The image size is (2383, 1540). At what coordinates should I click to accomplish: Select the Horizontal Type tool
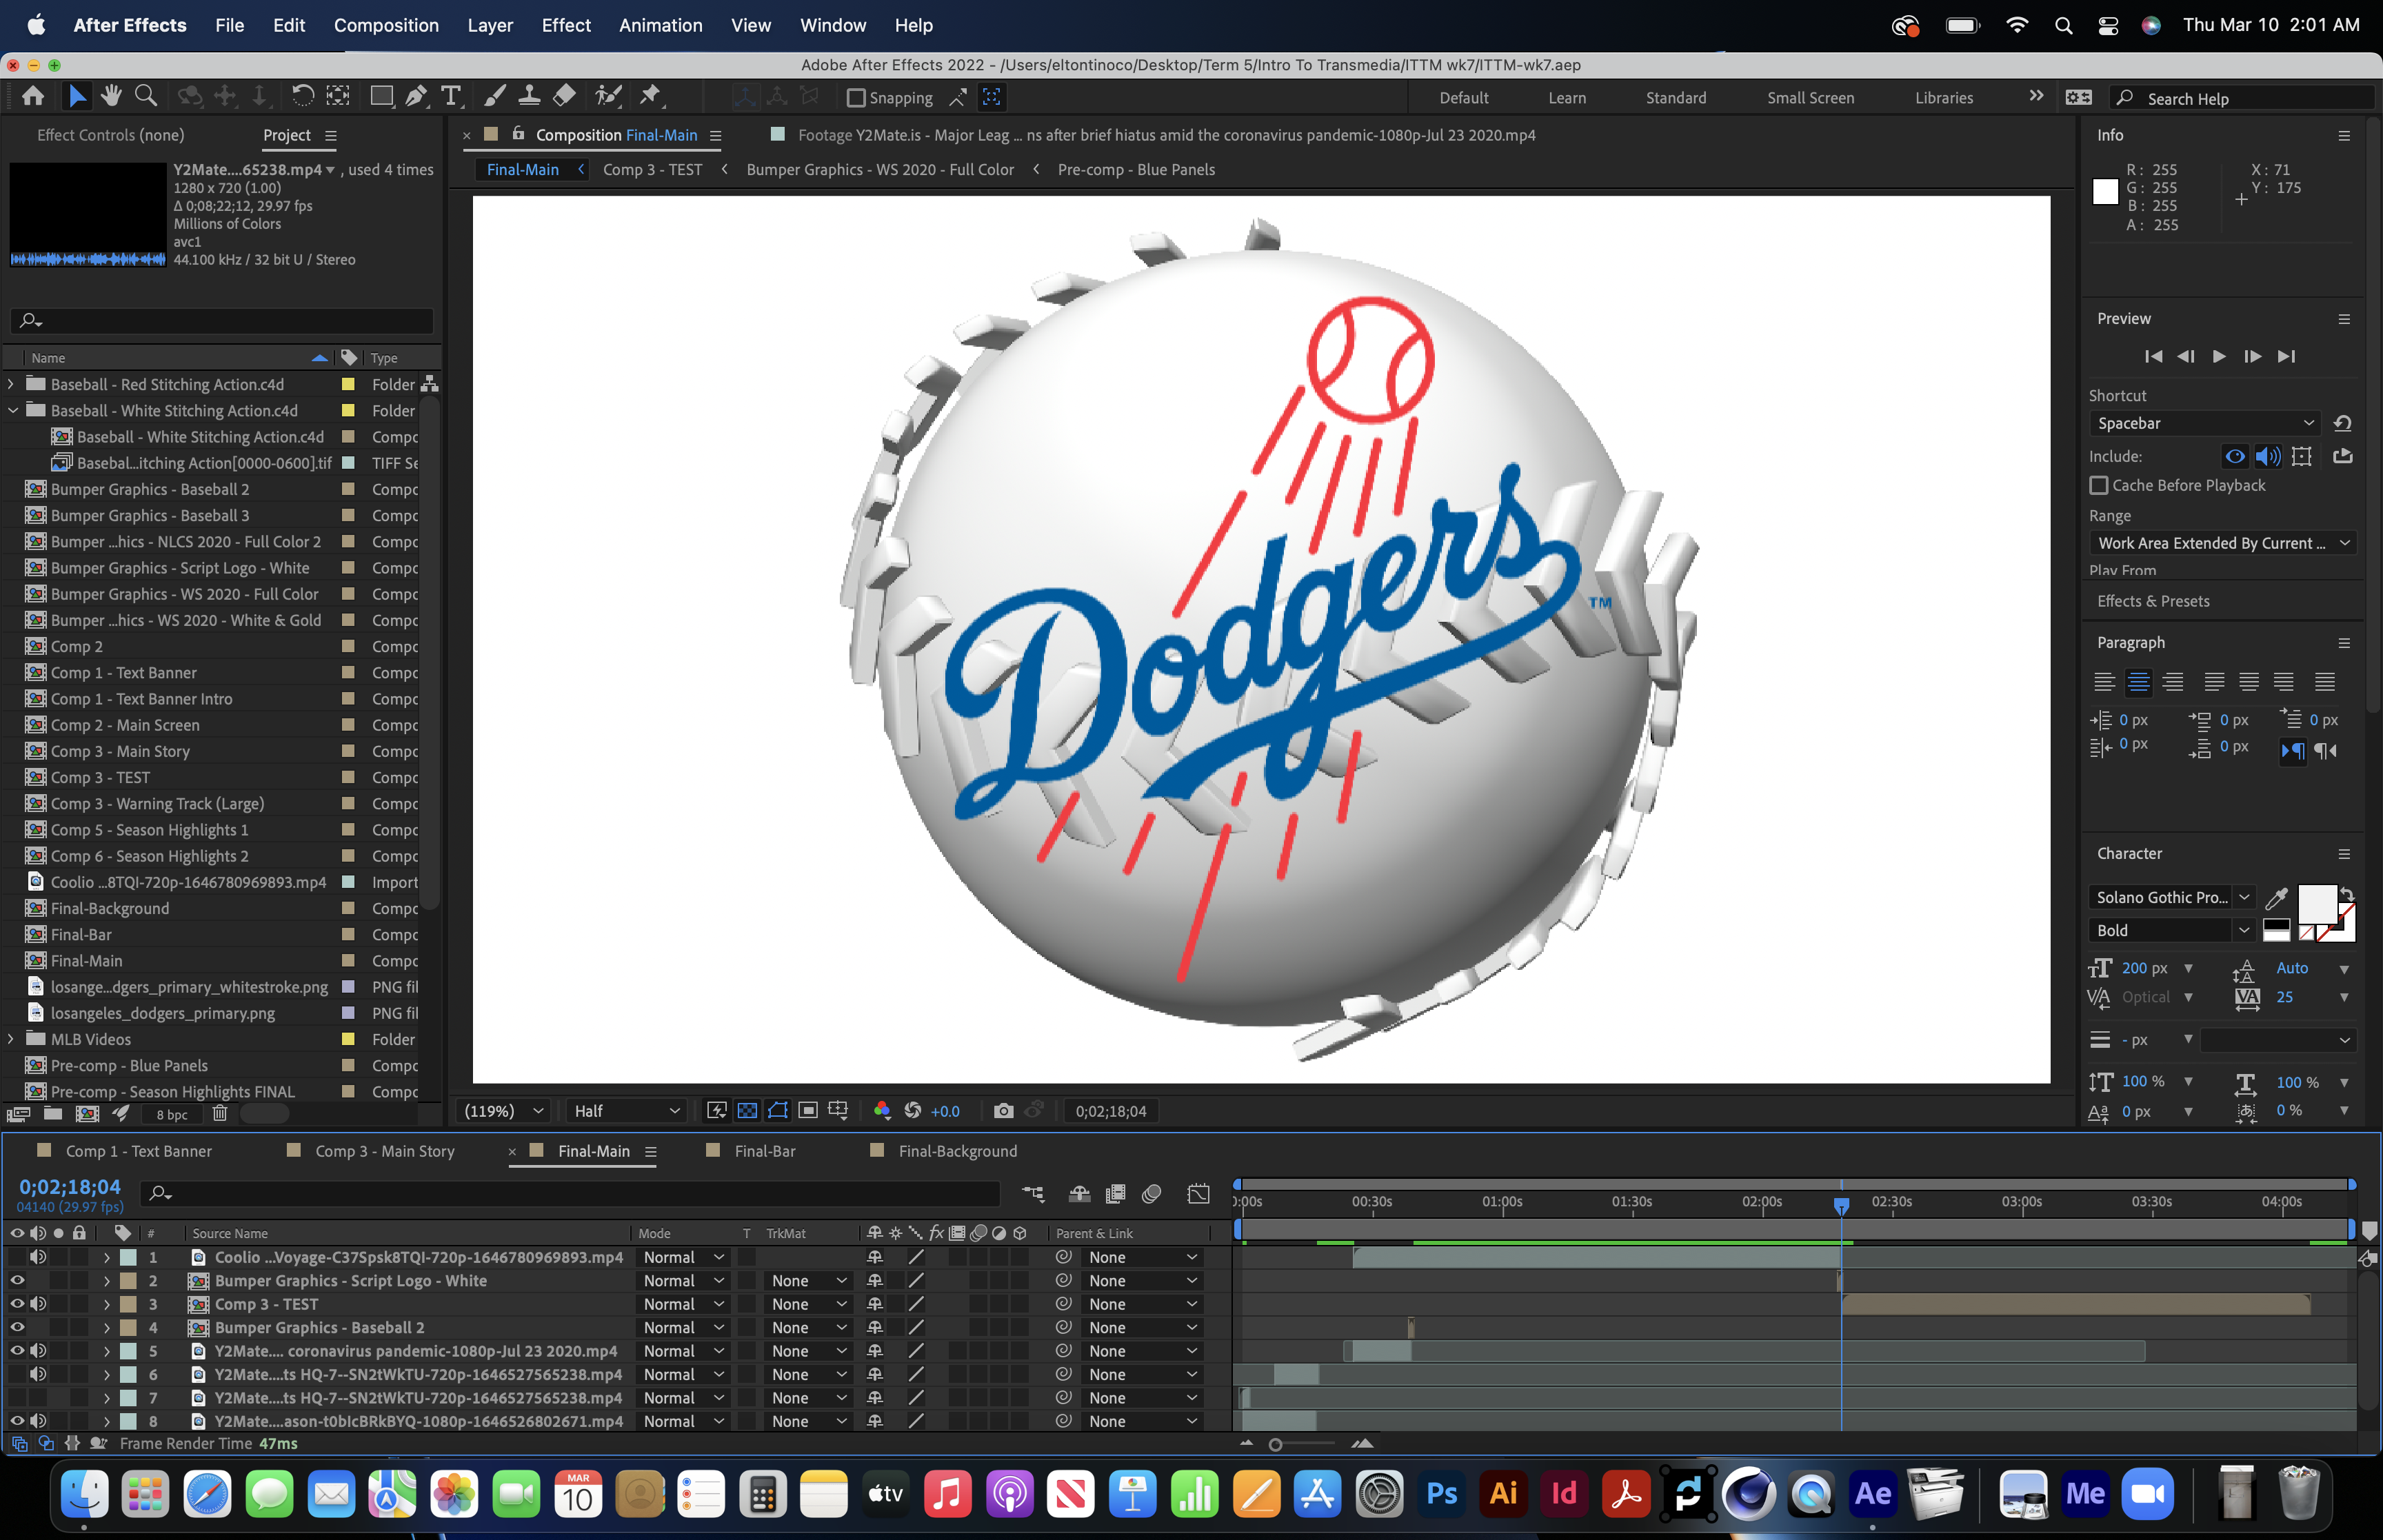(451, 96)
